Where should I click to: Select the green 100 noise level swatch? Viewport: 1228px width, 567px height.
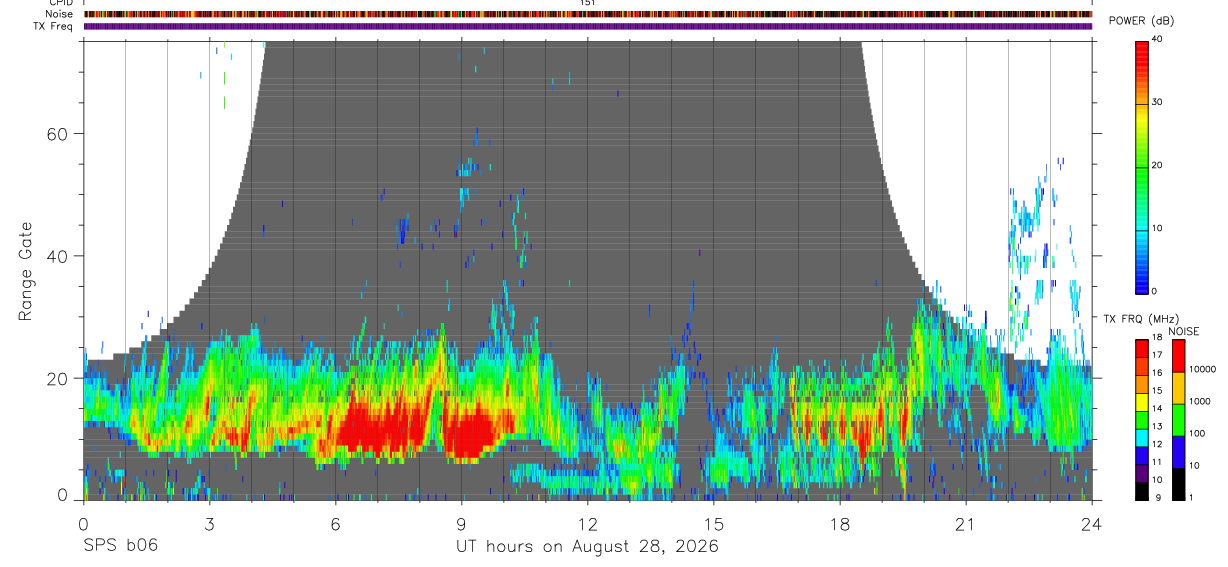click(x=1178, y=420)
